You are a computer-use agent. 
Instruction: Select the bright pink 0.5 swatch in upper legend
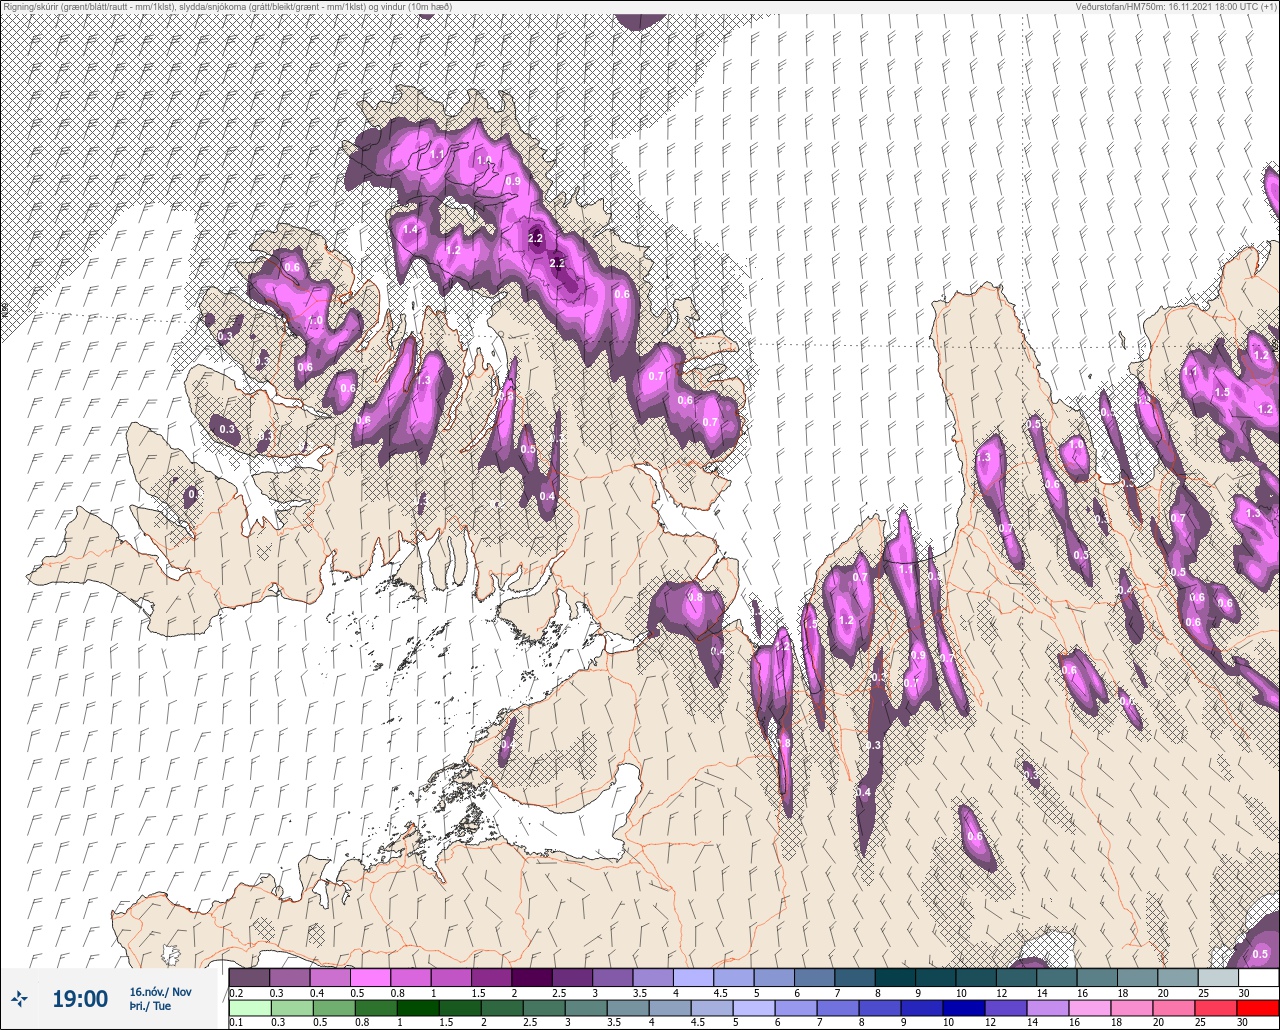370,977
